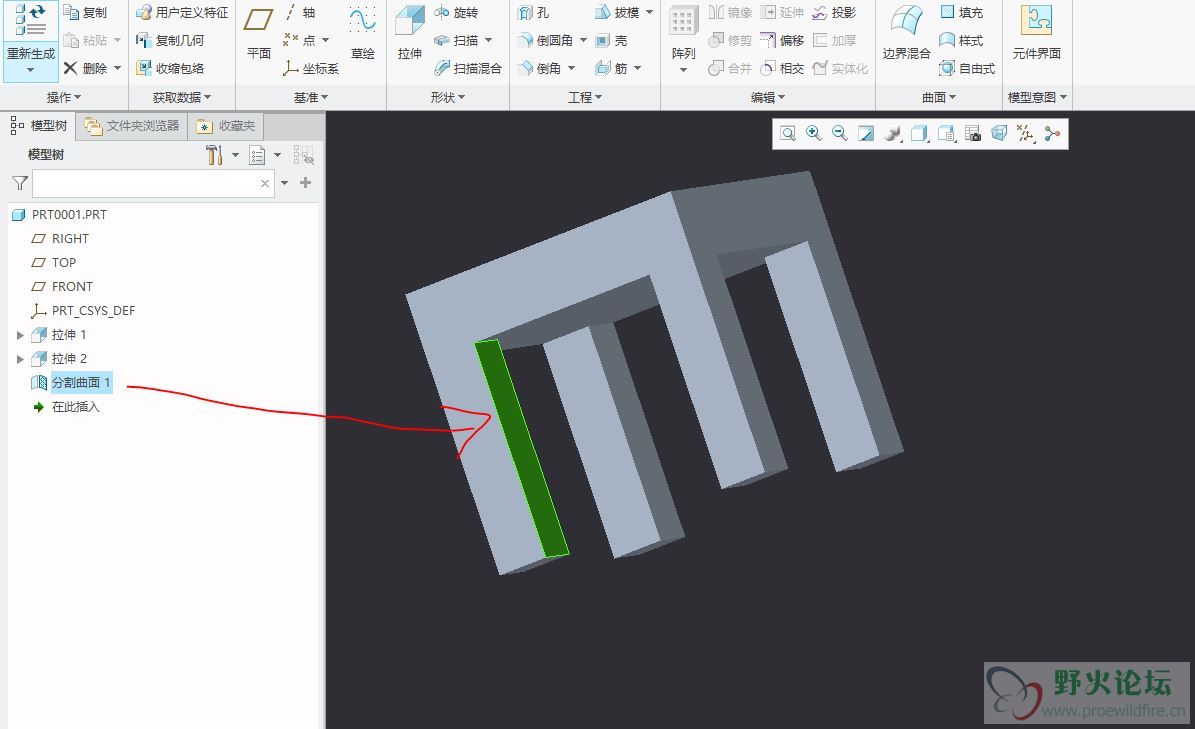Click the Offset (偏移) tool
This screenshot has height=729, width=1195.
click(783, 40)
